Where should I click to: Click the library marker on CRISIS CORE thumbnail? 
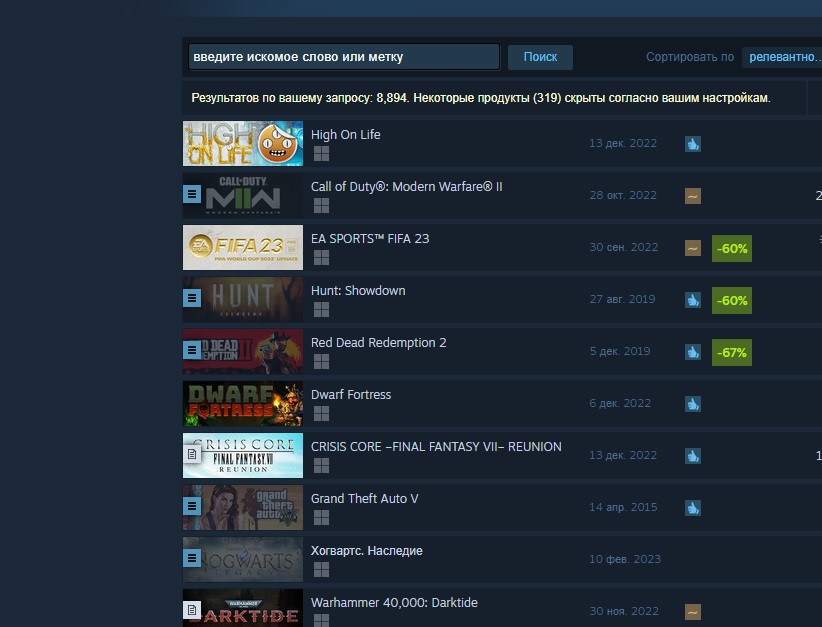point(192,454)
